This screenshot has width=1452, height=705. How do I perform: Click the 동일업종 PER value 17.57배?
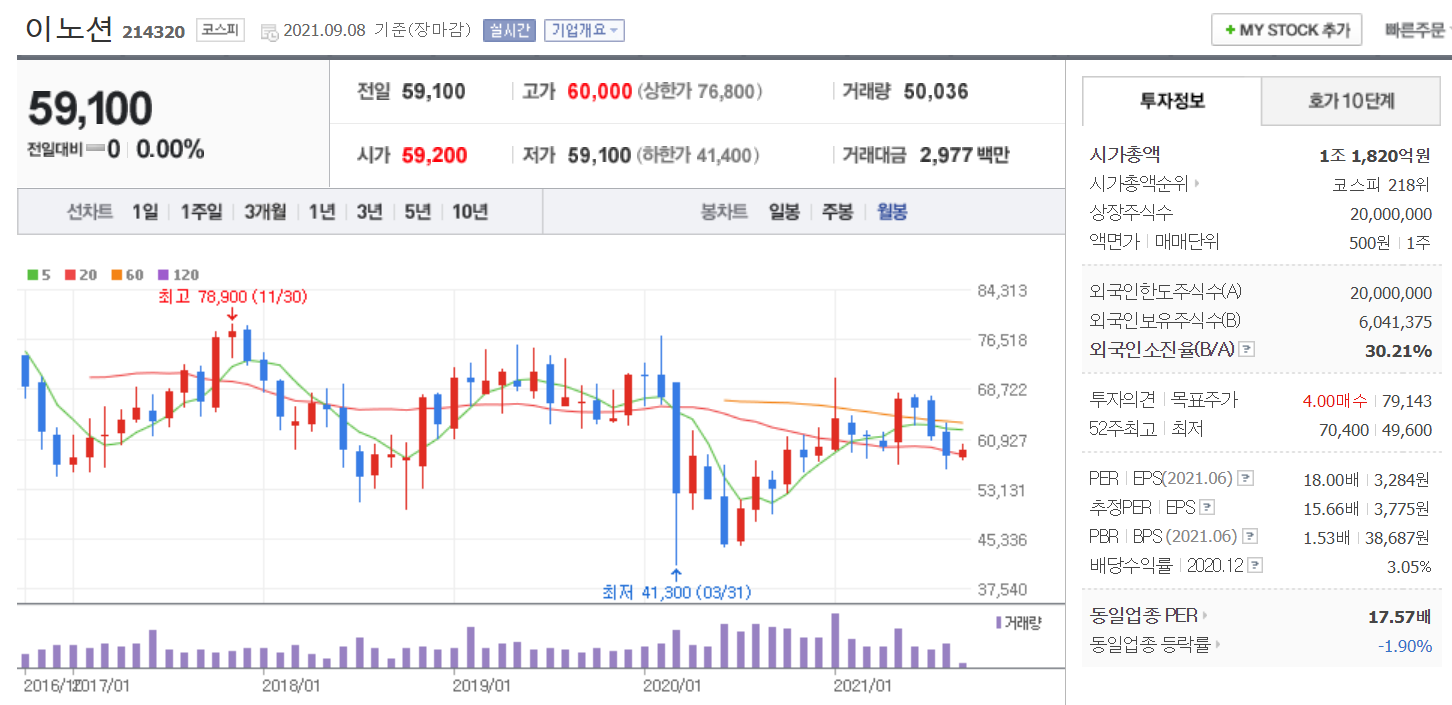[1399, 616]
